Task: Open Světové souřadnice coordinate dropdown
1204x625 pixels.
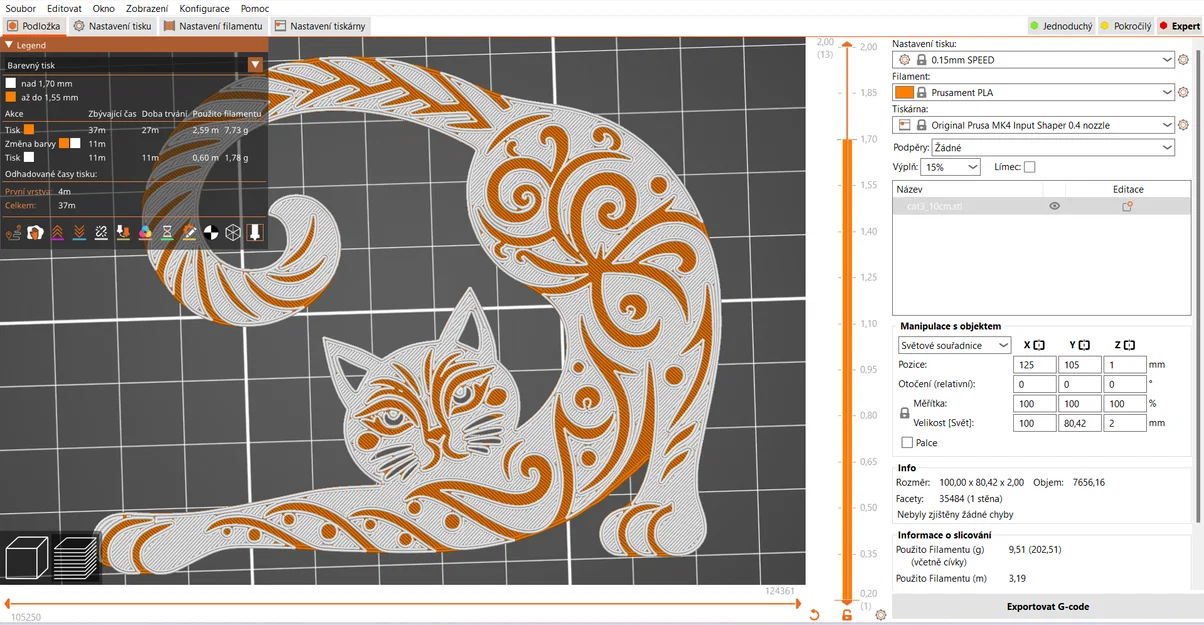Action: pyautogui.click(x=955, y=345)
